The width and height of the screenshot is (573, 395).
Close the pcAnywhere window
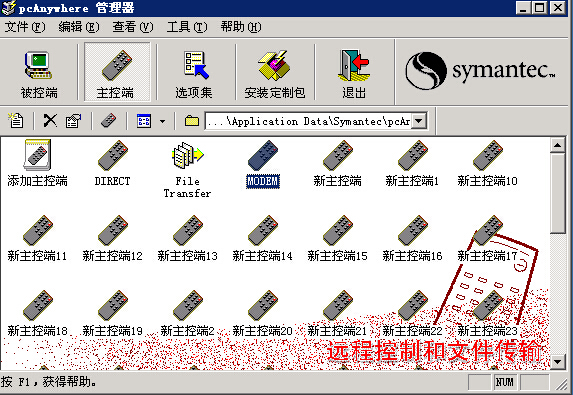point(558,7)
